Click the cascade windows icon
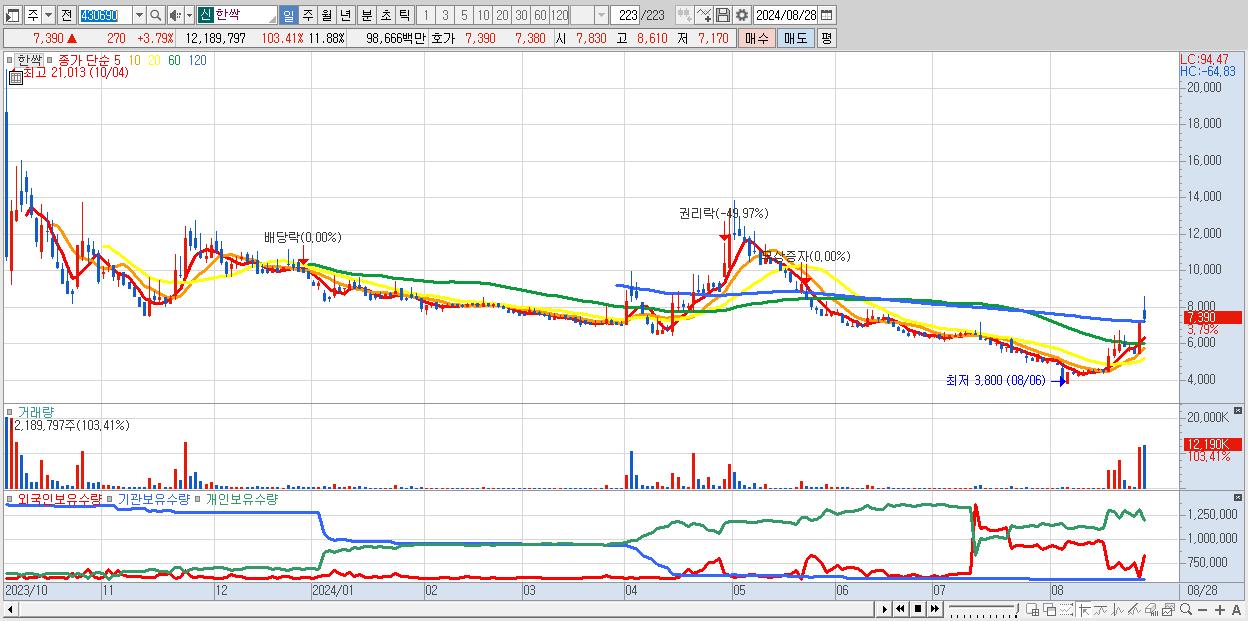 pos(1050,609)
